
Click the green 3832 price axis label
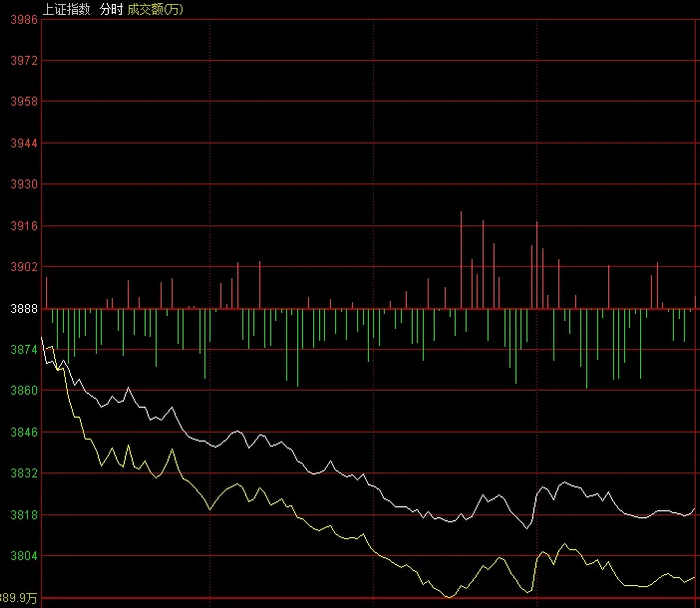point(24,473)
